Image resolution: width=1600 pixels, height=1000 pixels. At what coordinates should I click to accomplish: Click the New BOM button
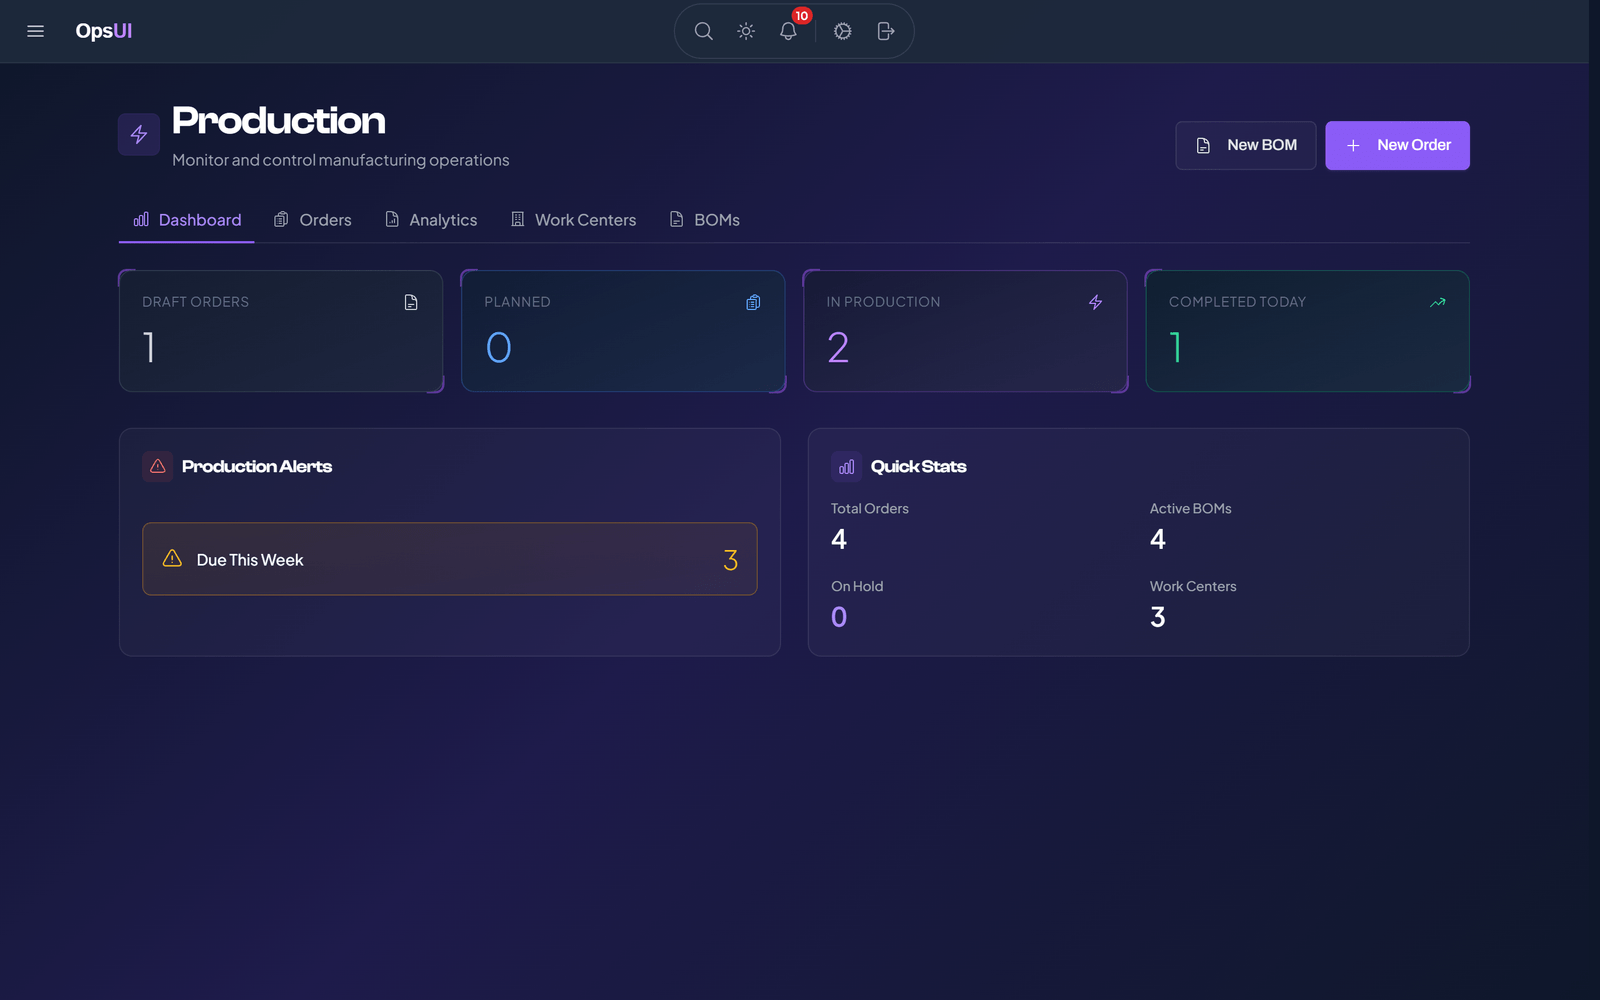tap(1246, 146)
